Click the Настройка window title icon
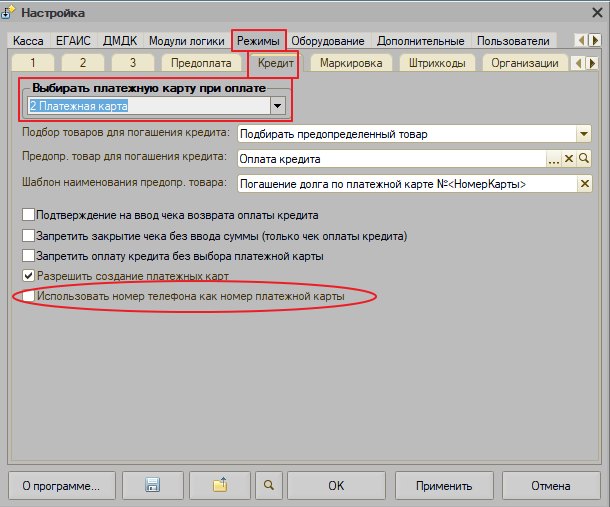Viewport: 610px width, 507px height. click(8, 12)
